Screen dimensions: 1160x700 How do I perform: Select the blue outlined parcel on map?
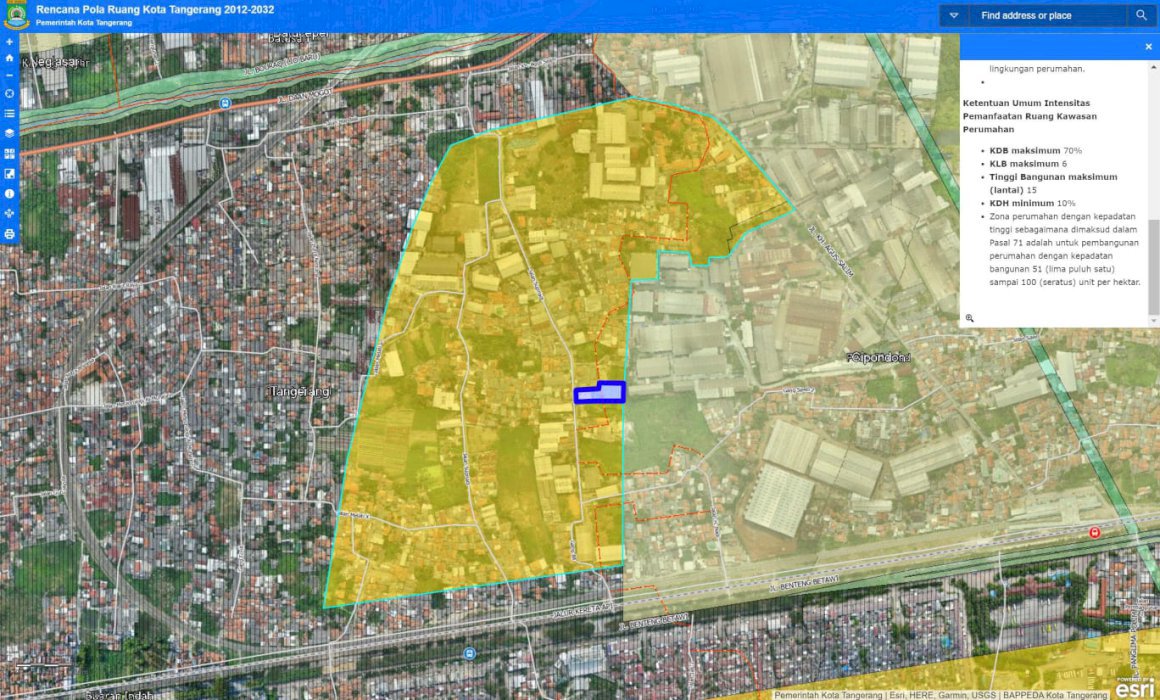pyautogui.click(x=600, y=393)
